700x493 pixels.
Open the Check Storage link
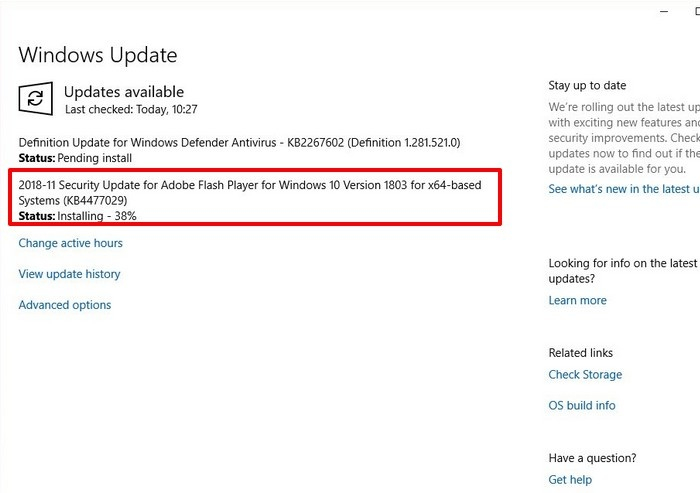coord(585,375)
